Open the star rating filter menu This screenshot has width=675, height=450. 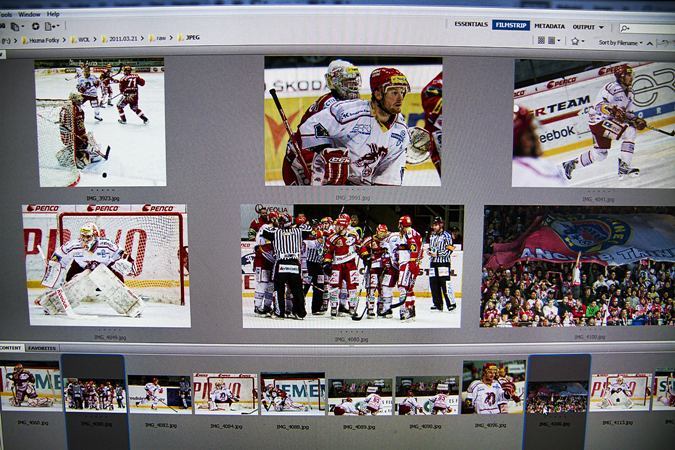pos(577,41)
